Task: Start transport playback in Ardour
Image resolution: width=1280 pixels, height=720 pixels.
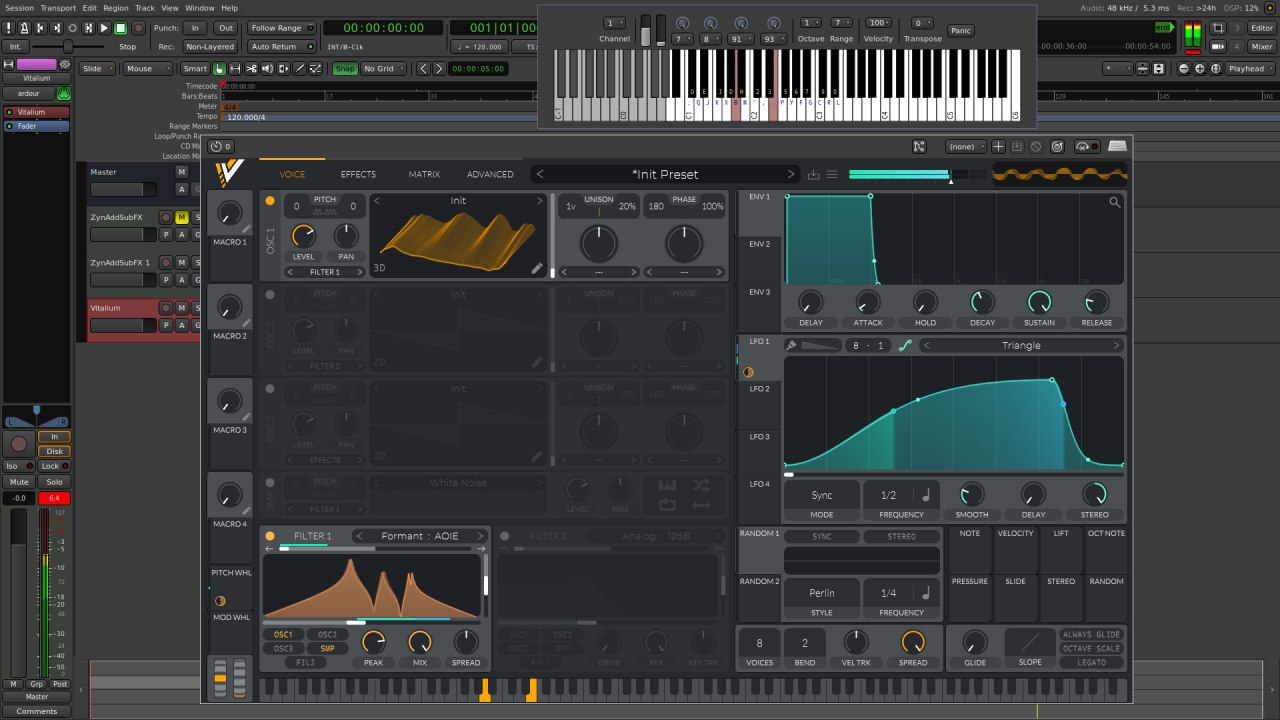Action: (x=104, y=28)
